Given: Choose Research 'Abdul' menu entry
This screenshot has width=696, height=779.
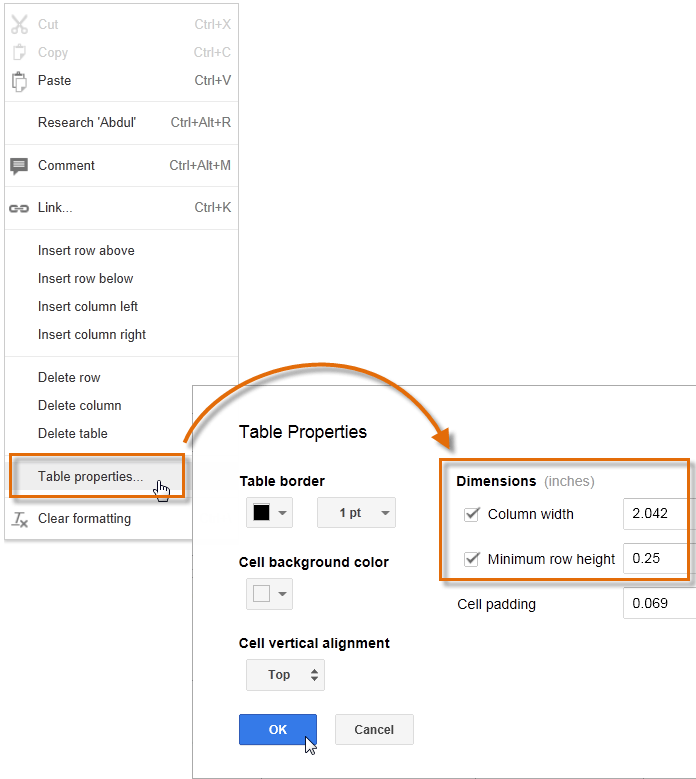Looking at the screenshot, I should (121, 123).
